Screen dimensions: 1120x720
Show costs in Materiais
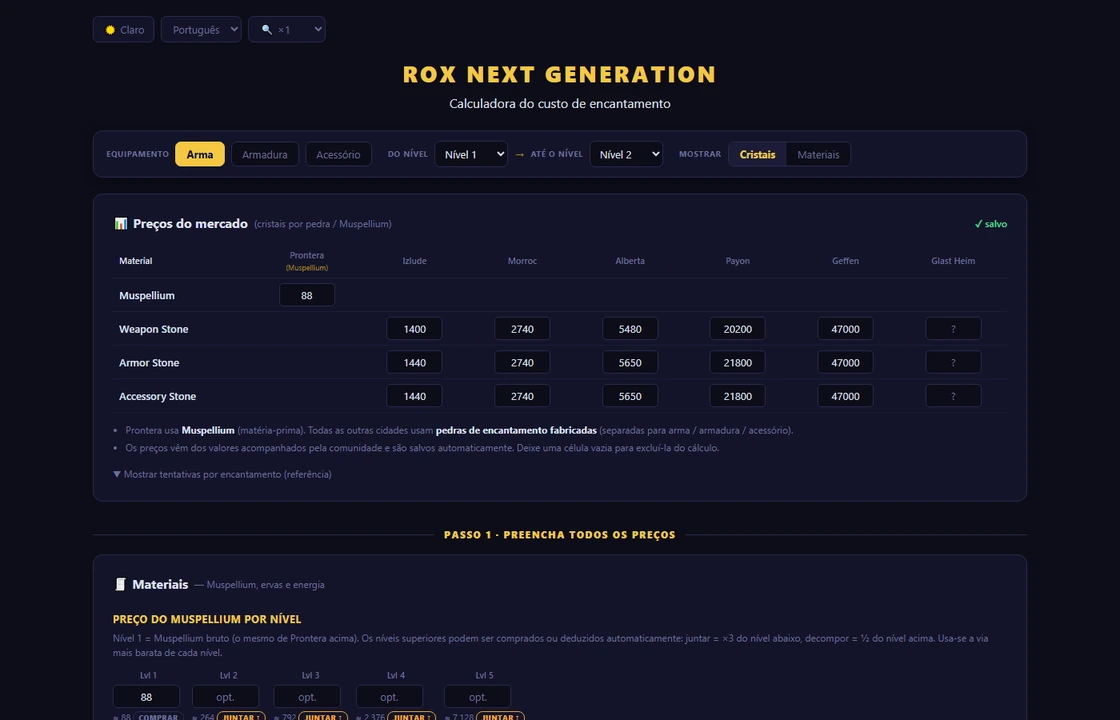pyautogui.click(x=818, y=154)
